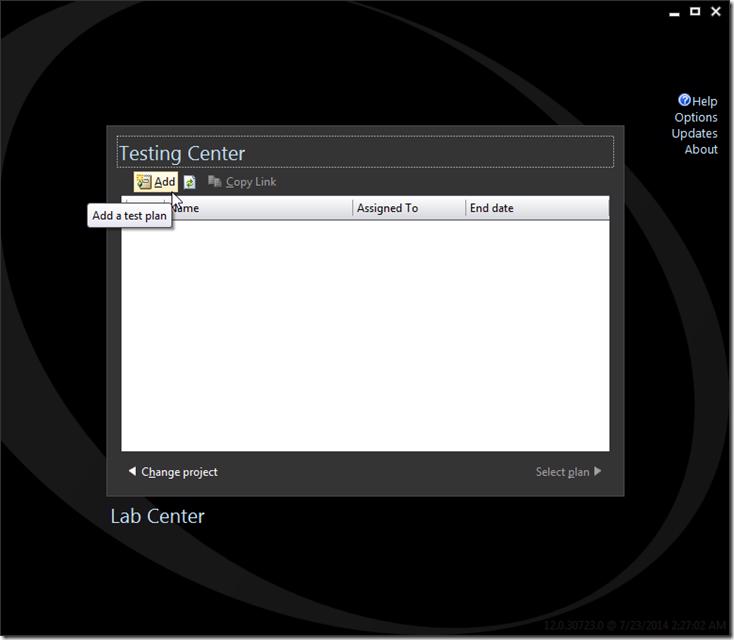Sort by the End date column
Screen dimensions: 734x640
537,208
